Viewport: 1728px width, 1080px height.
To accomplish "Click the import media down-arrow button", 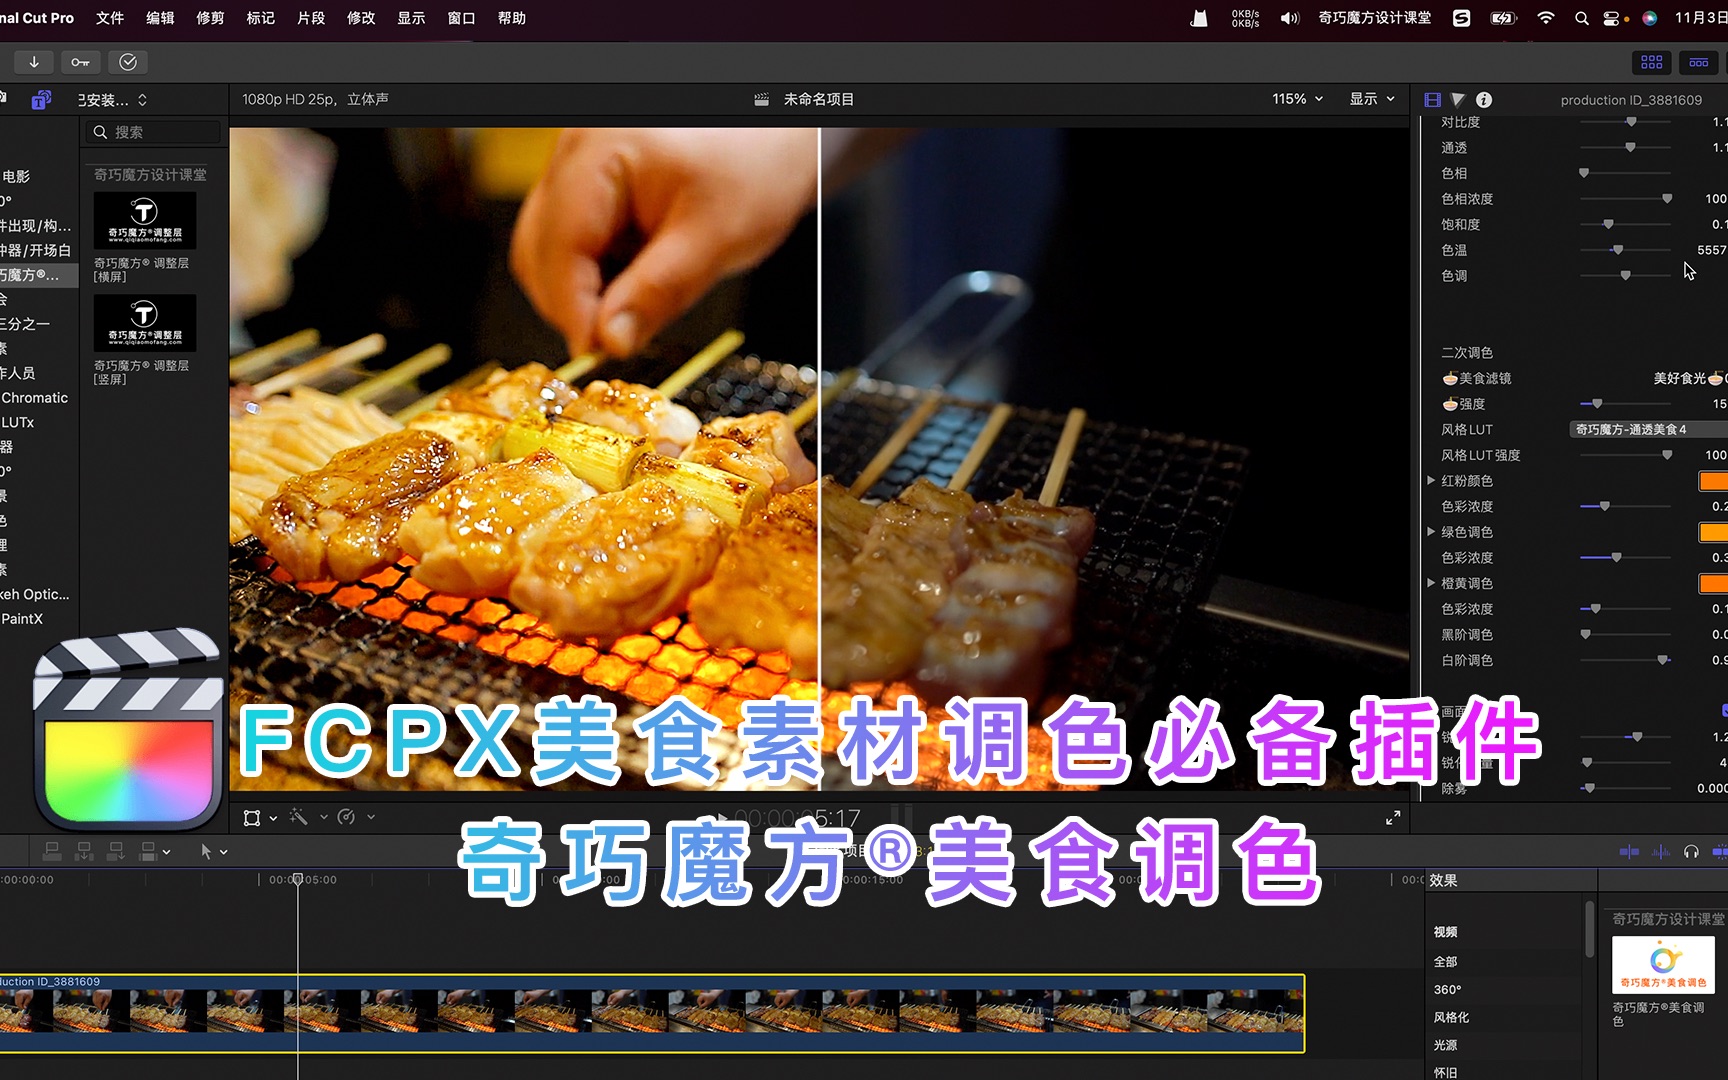I will pos(34,62).
